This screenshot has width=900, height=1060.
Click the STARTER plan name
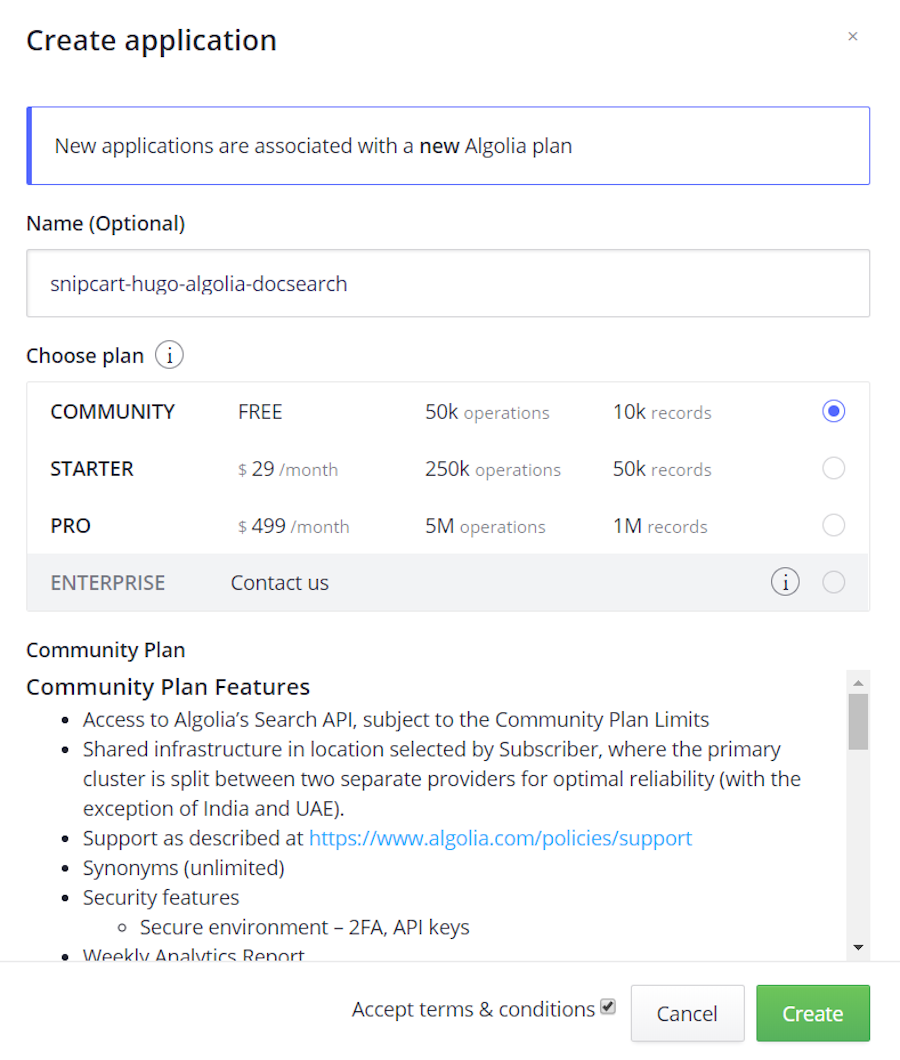(91, 468)
